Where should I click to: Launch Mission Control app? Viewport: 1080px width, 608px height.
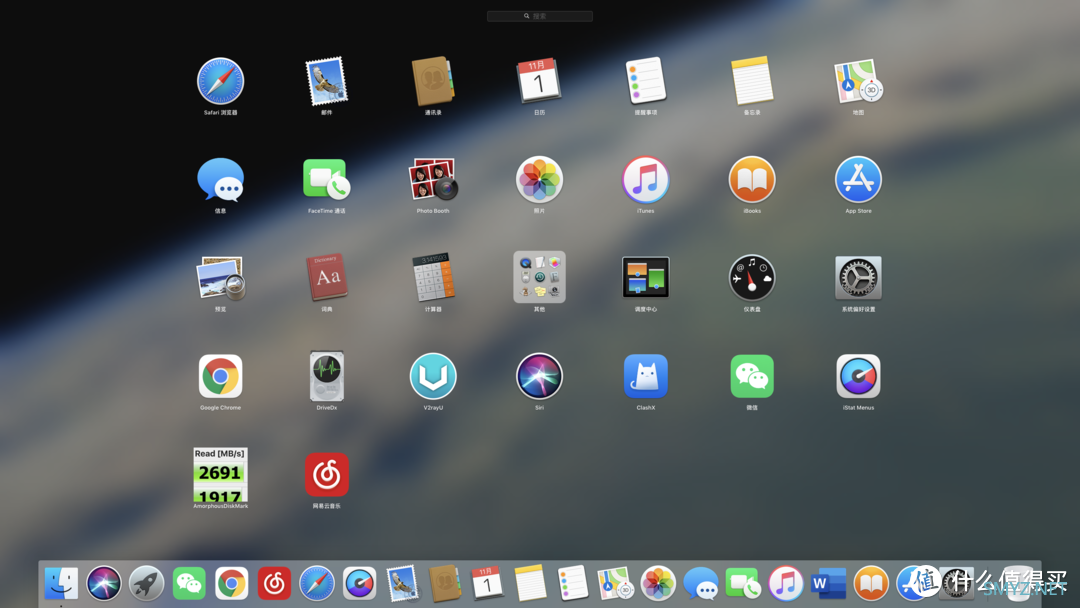point(645,277)
